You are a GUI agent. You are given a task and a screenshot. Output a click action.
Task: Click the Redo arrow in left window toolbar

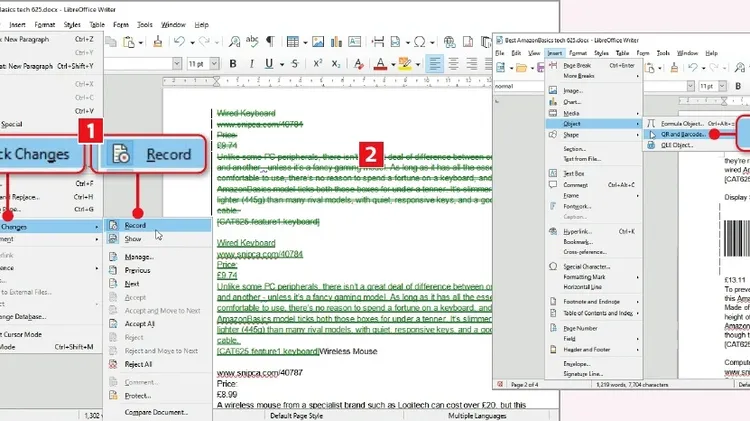(x=205, y=42)
